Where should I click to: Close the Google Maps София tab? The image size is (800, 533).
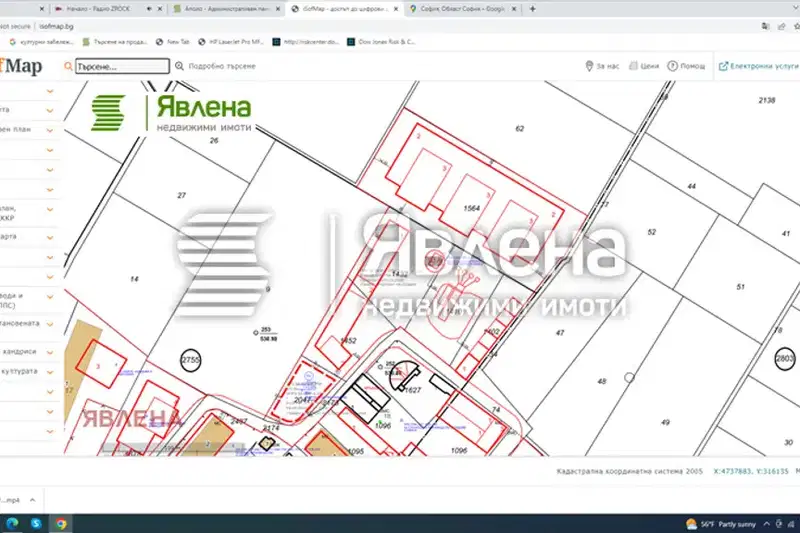pyautogui.click(x=514, y=9)
